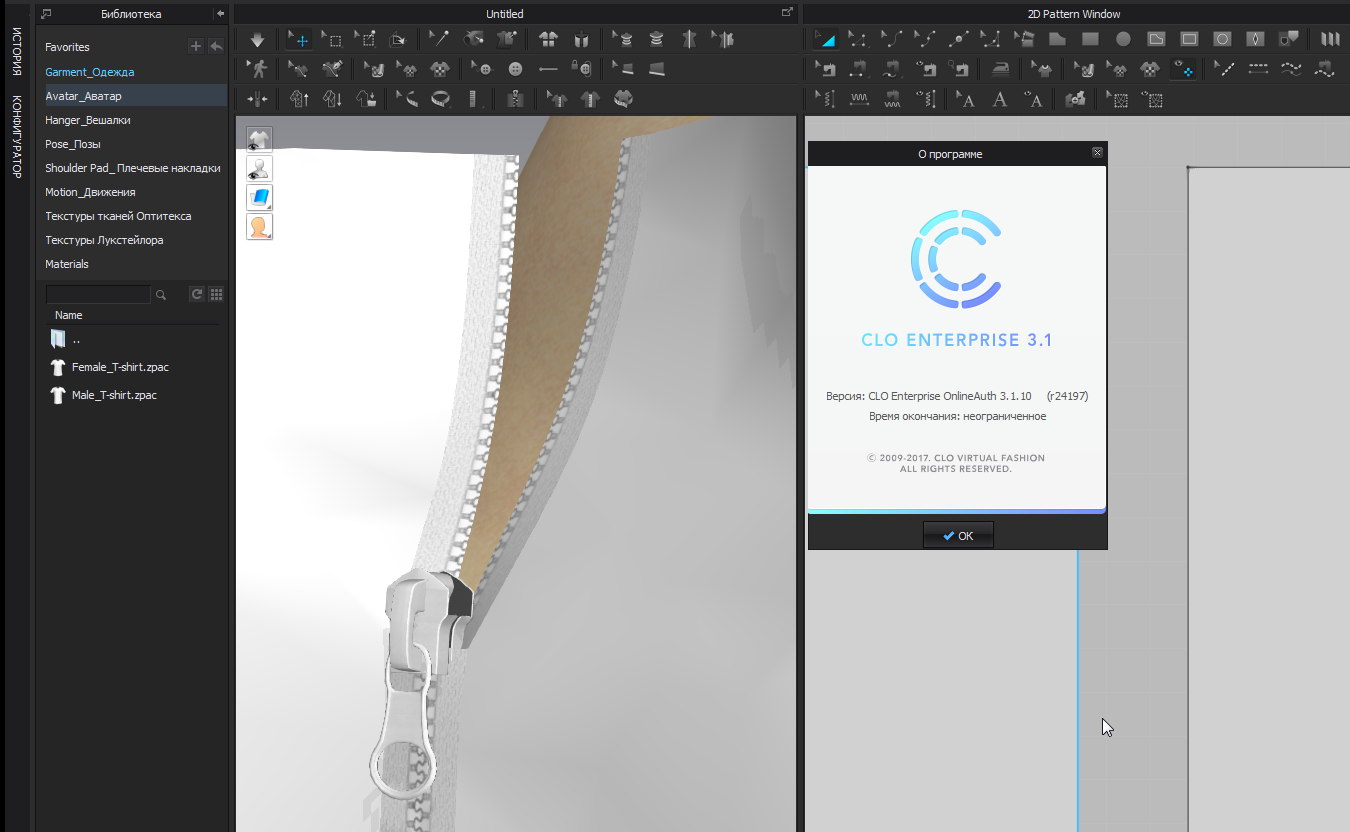Click the library search input field

[x=98, y=295]
